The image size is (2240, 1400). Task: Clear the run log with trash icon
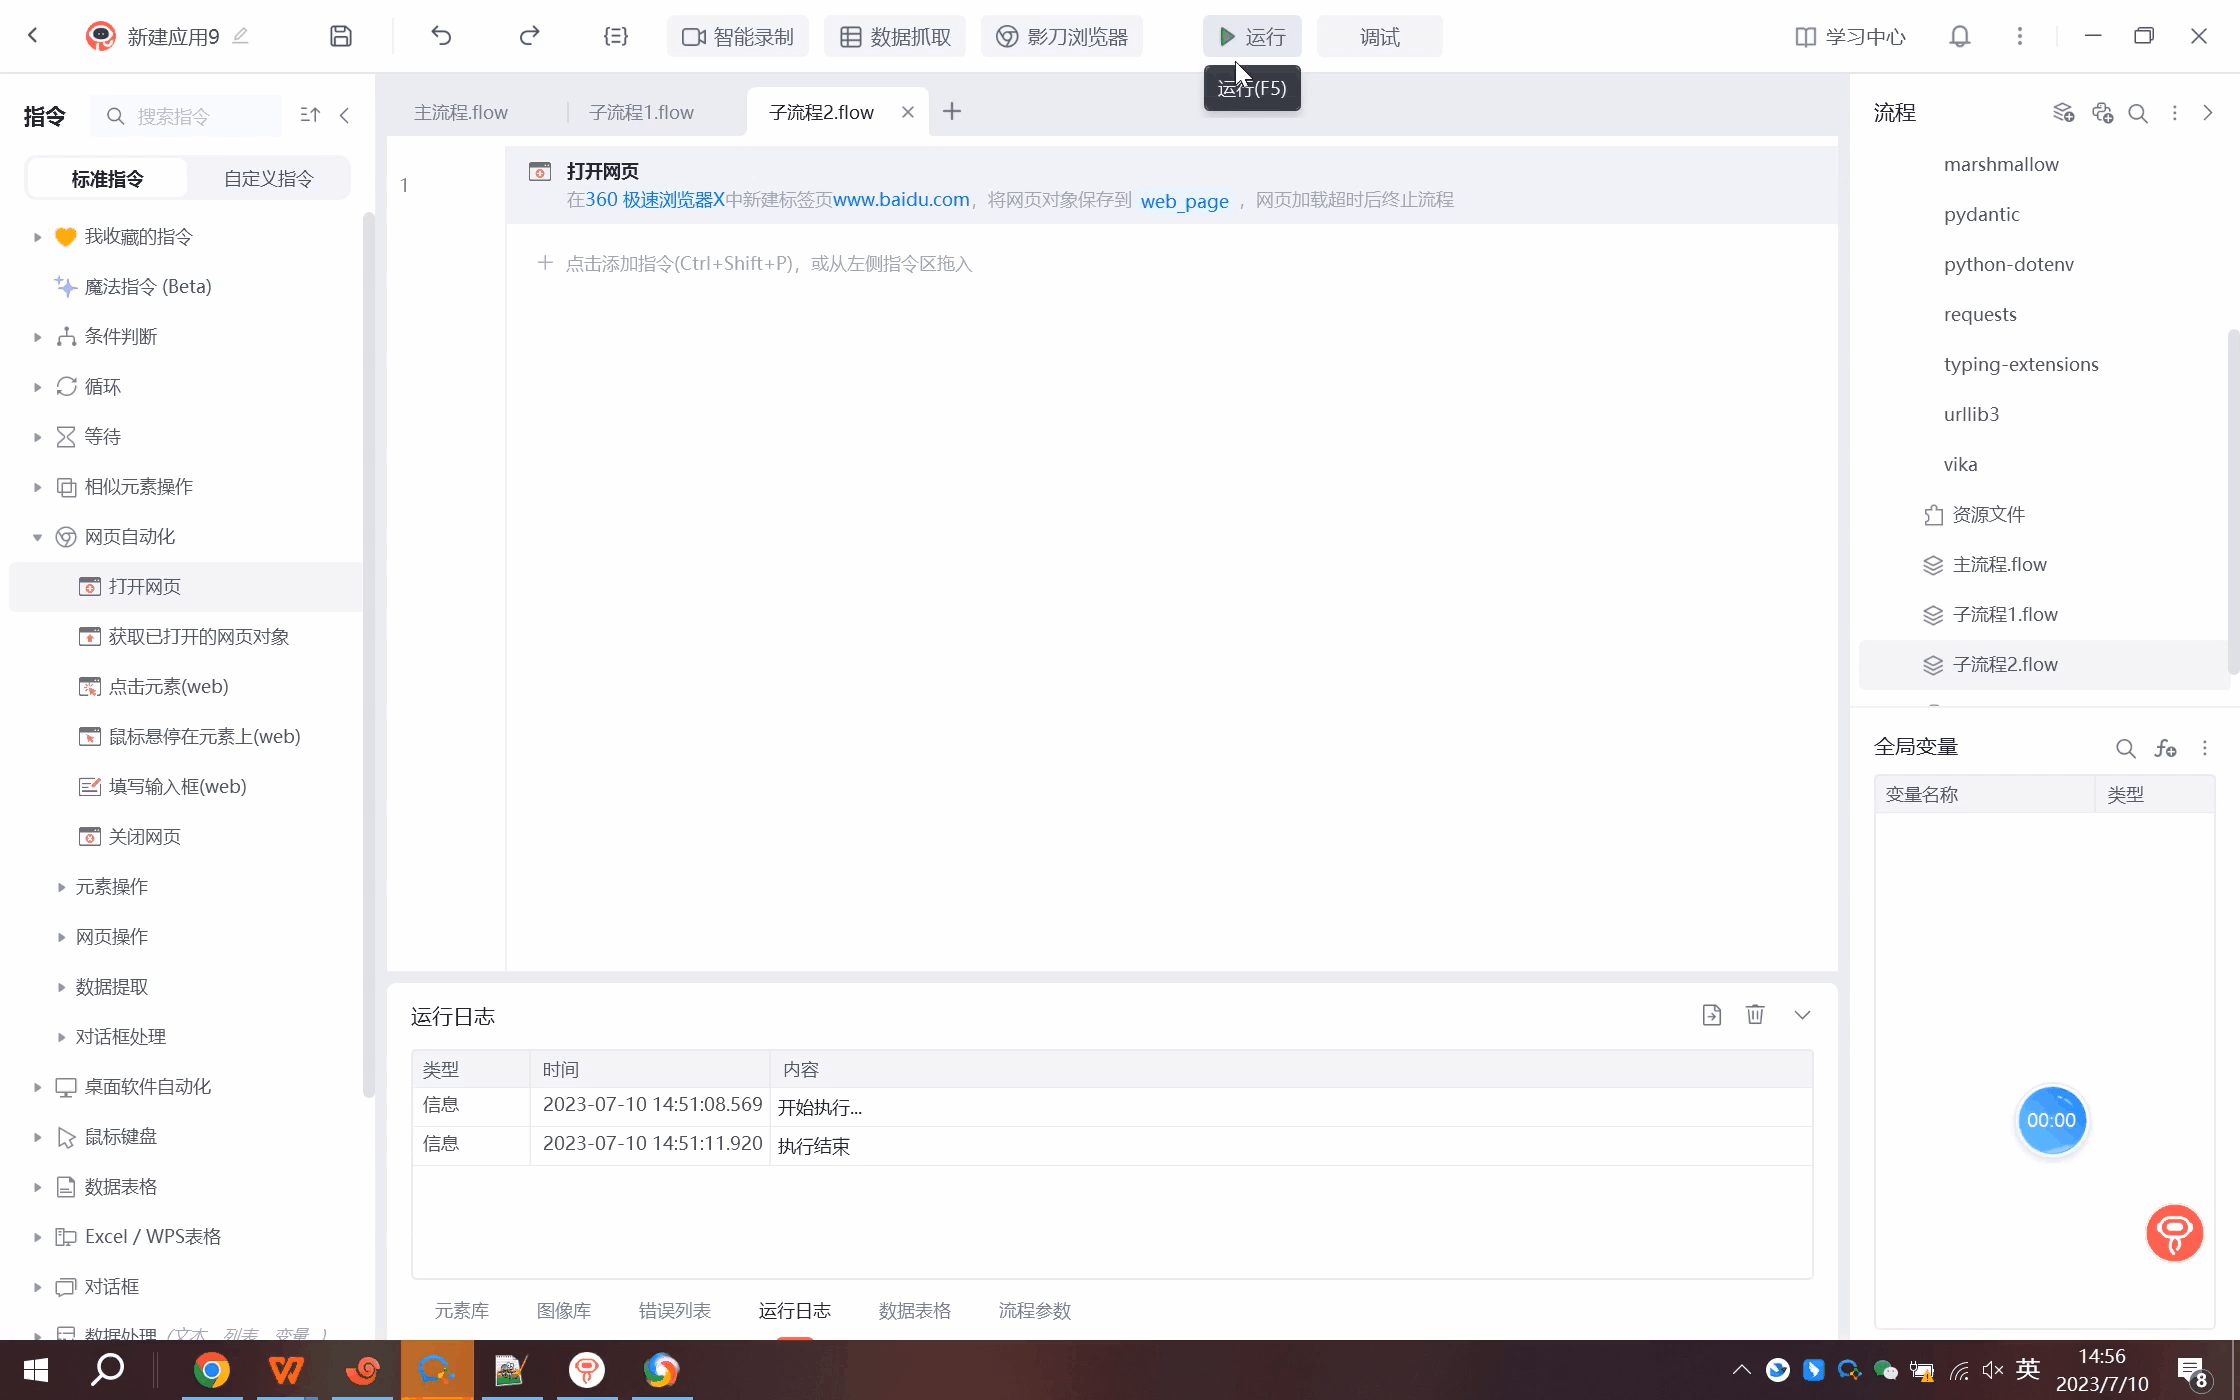pyautogui.click(x=1755, y=1015)
